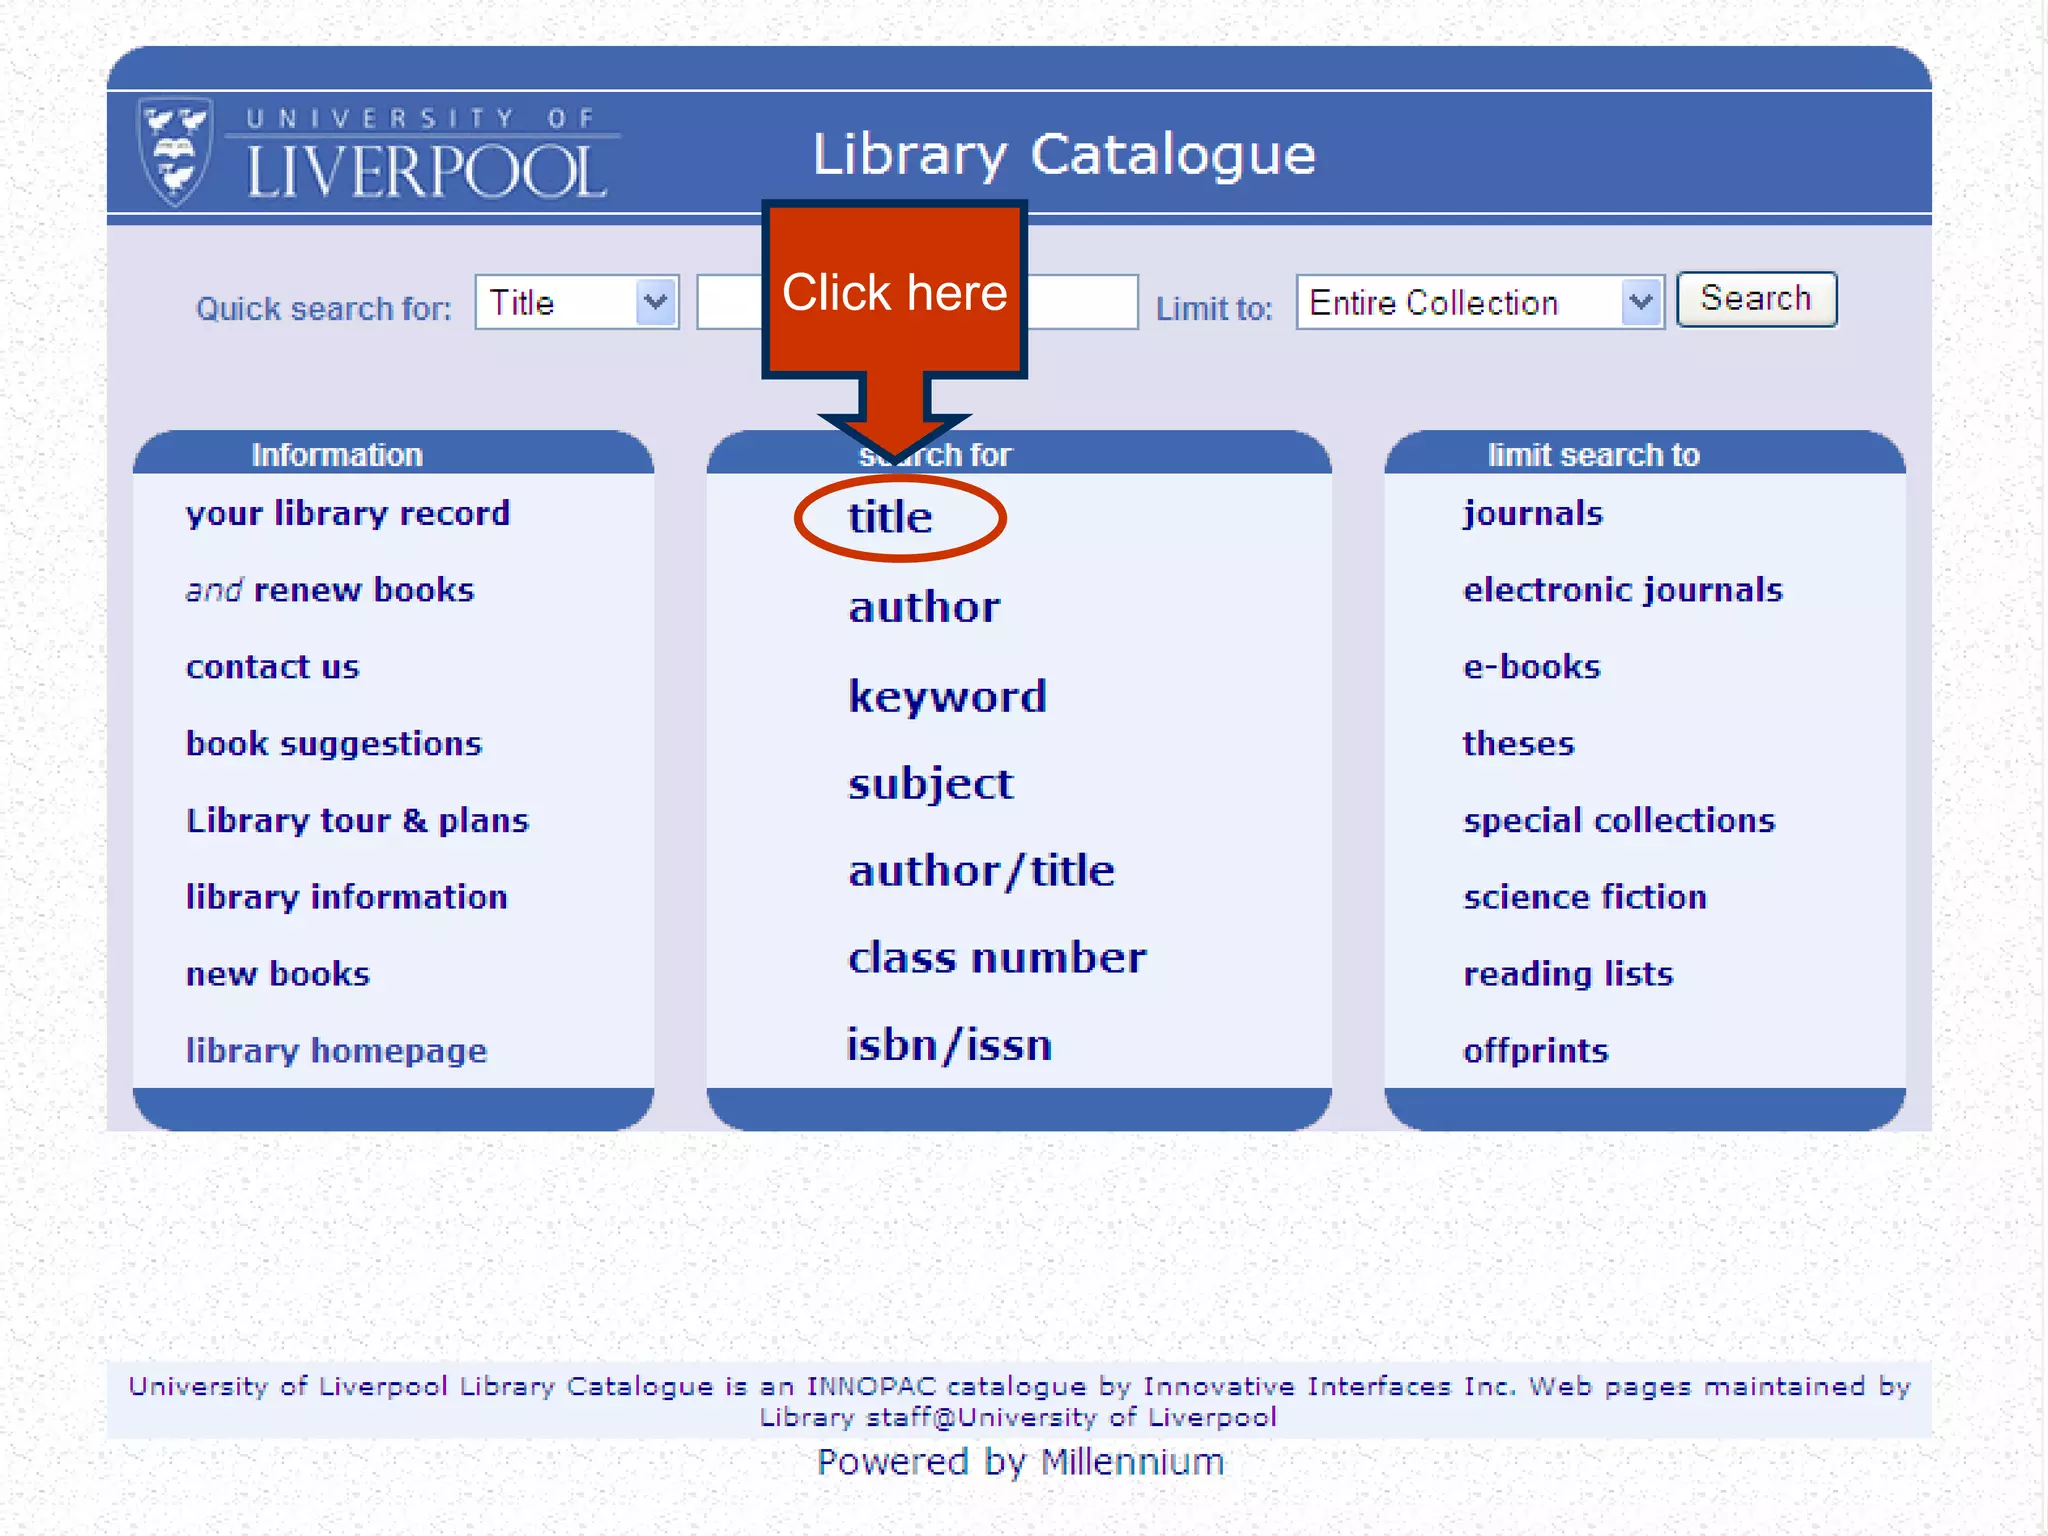Limit search to electronic journals

pyautogui.click(x=1622, y=590)
